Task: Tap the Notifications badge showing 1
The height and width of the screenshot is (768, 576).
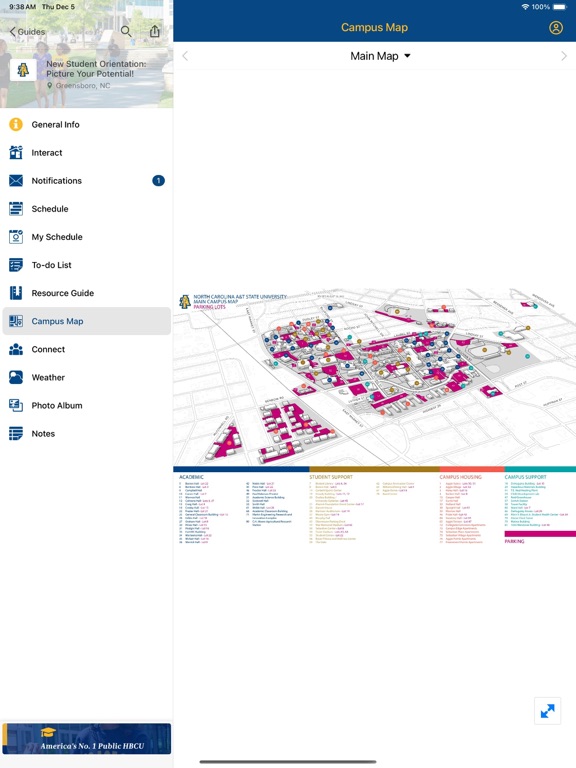Action: 158,181
